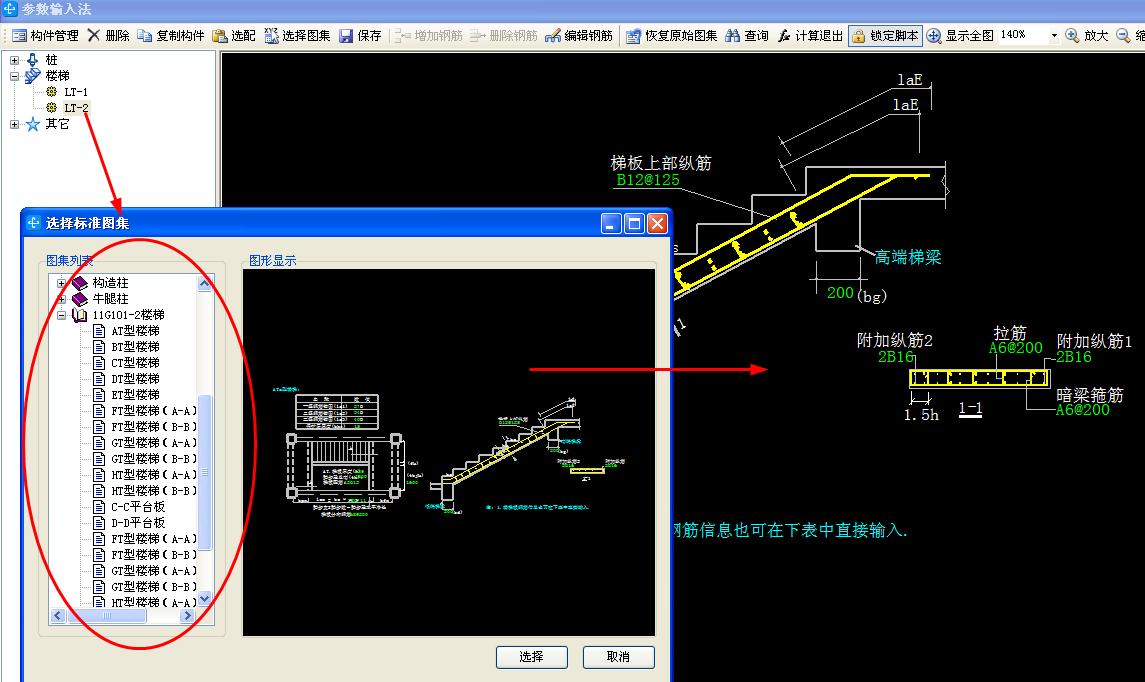This screenshot has width=1145, height=682.
Task: Click the atlas list scroll-right arrow
Action: (x=188, y=616)
